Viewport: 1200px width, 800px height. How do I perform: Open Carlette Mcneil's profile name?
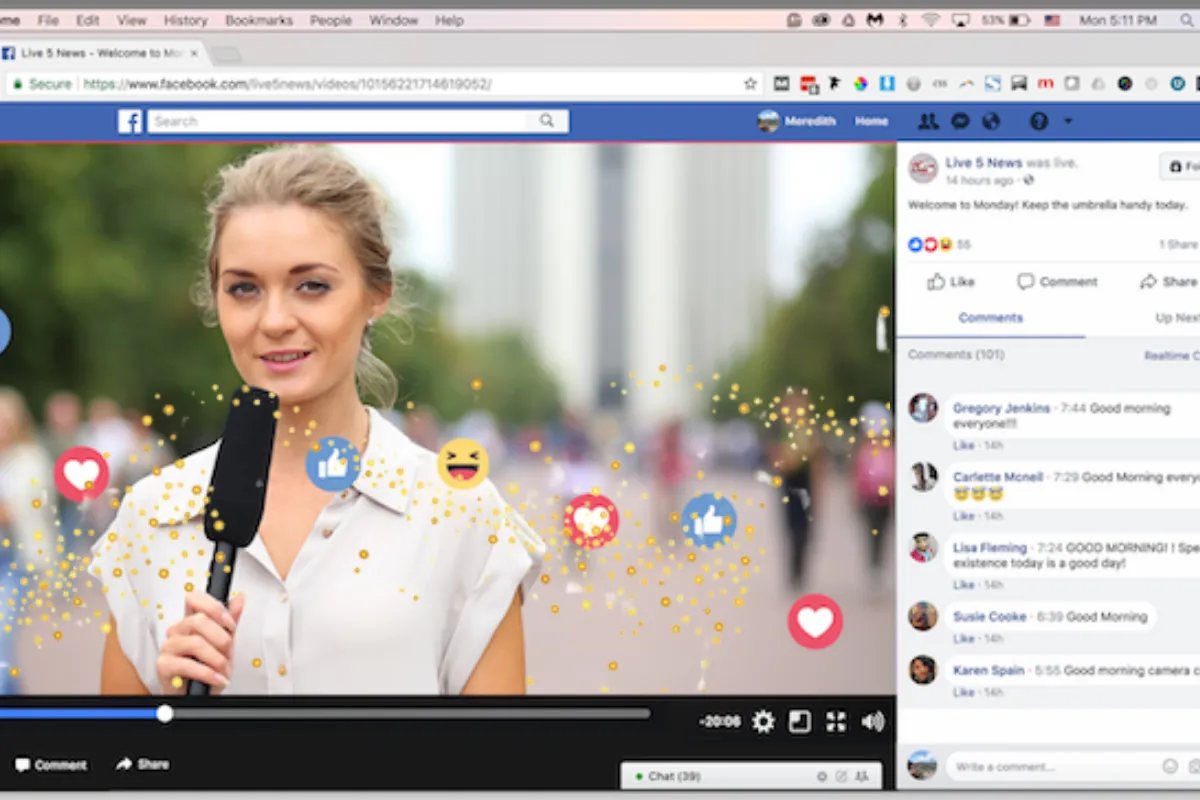coord(998,477)
